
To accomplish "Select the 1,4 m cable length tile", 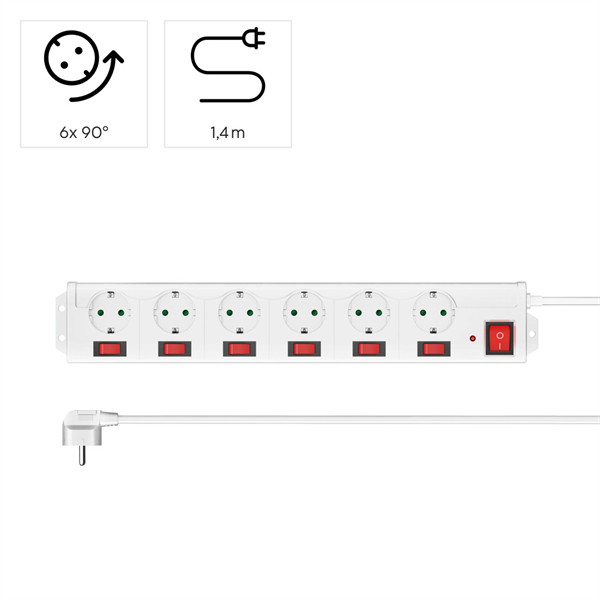I will pos(228,84).
